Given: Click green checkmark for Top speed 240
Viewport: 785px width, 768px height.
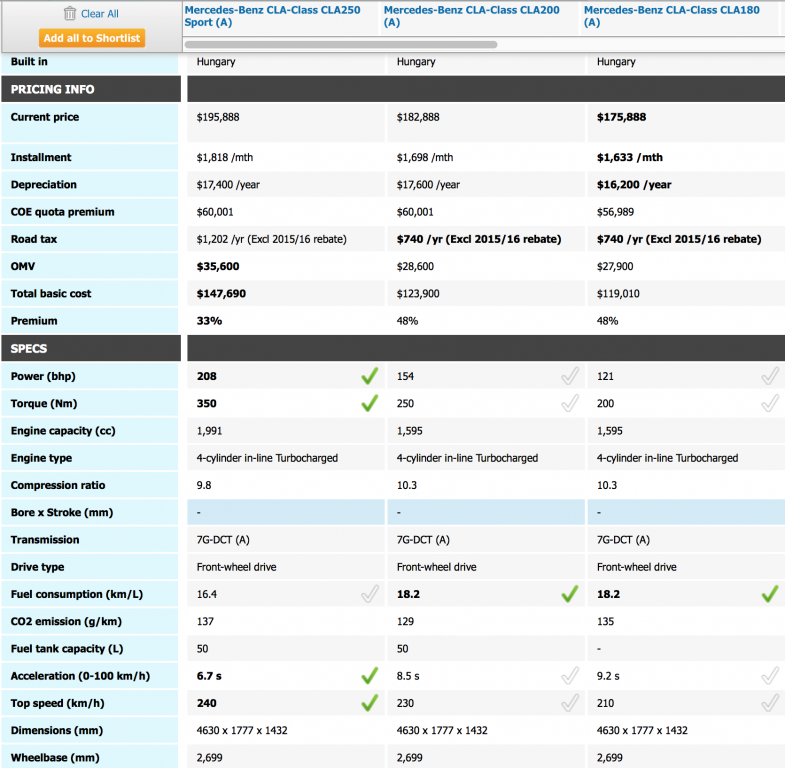Looking at the screenshot, I should (x=369, y=703).
